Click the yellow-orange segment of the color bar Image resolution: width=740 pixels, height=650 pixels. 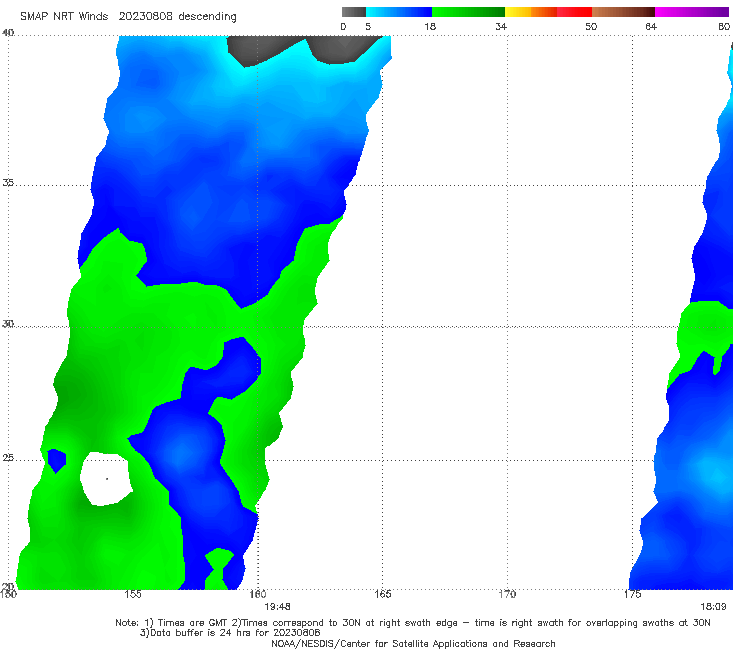(530, 12)
